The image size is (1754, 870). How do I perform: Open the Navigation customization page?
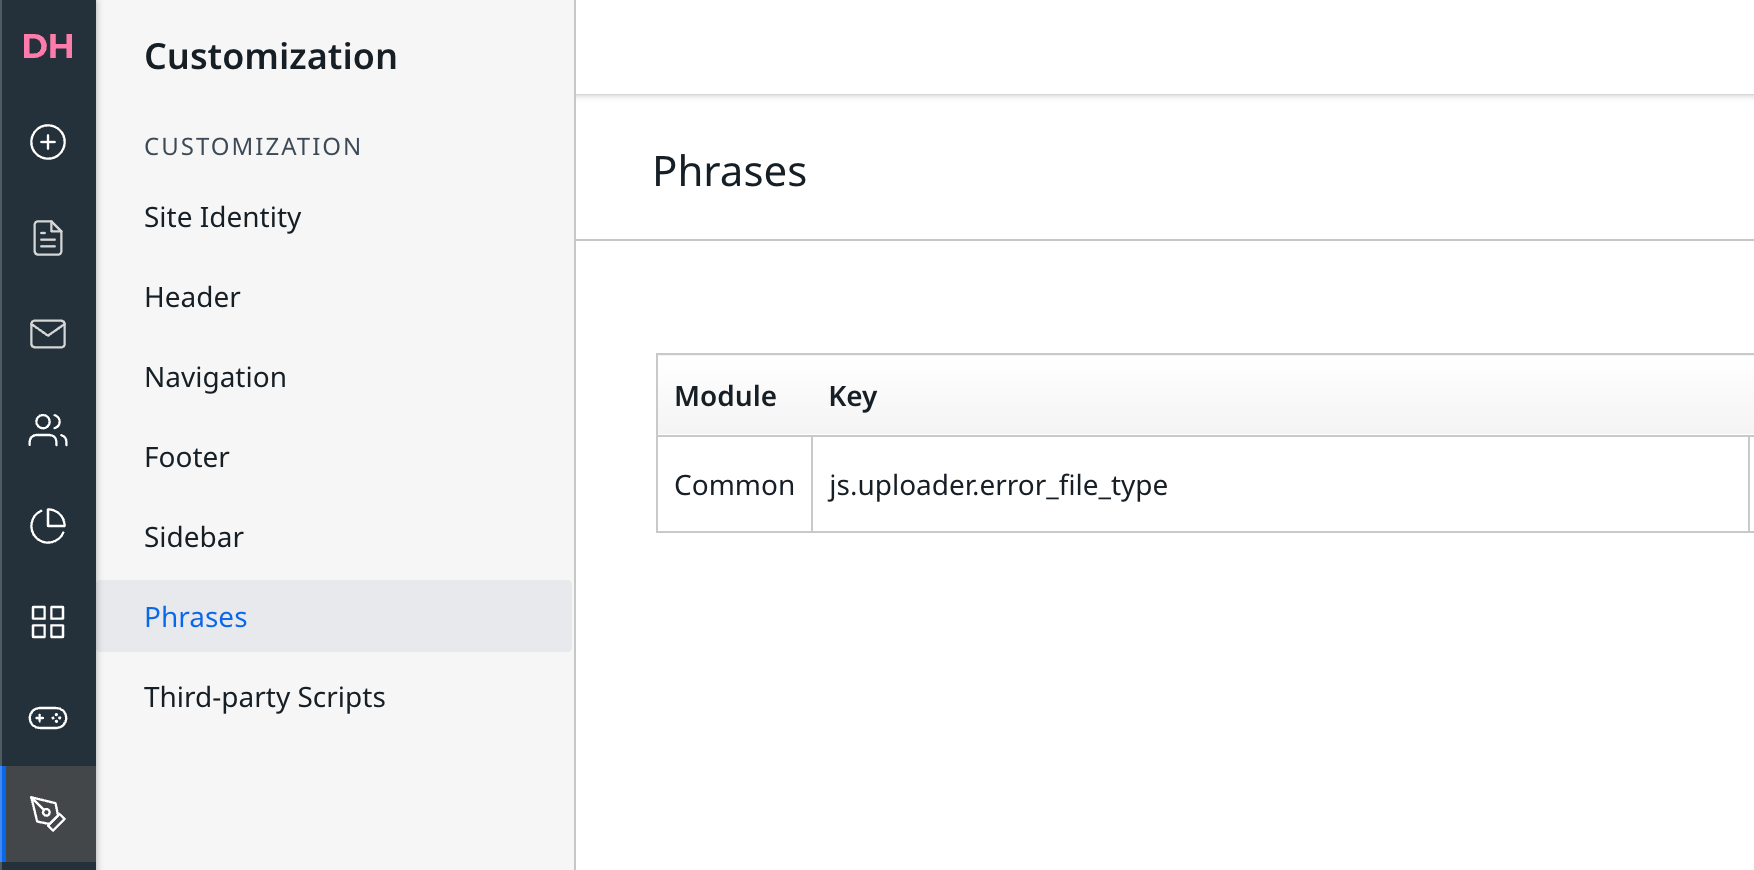(215, 377)
